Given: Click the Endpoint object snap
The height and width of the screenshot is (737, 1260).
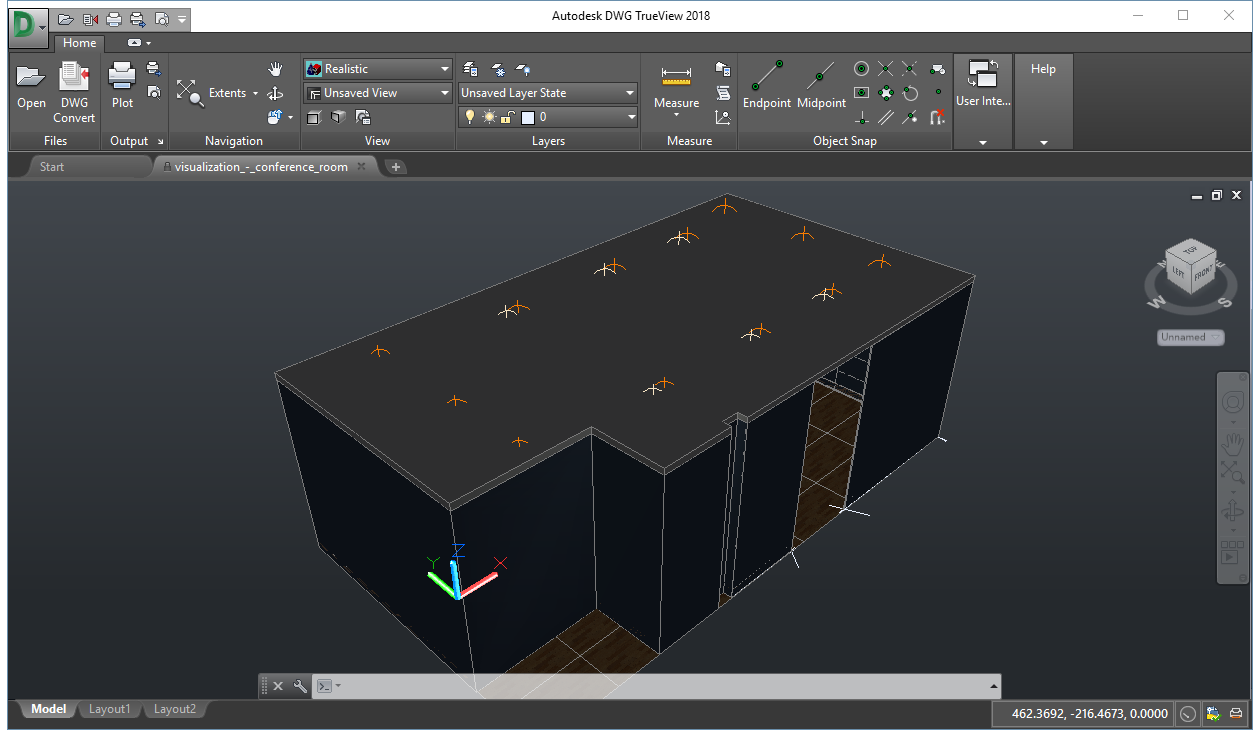Looking at the screenshot, I should click(767, 85).
